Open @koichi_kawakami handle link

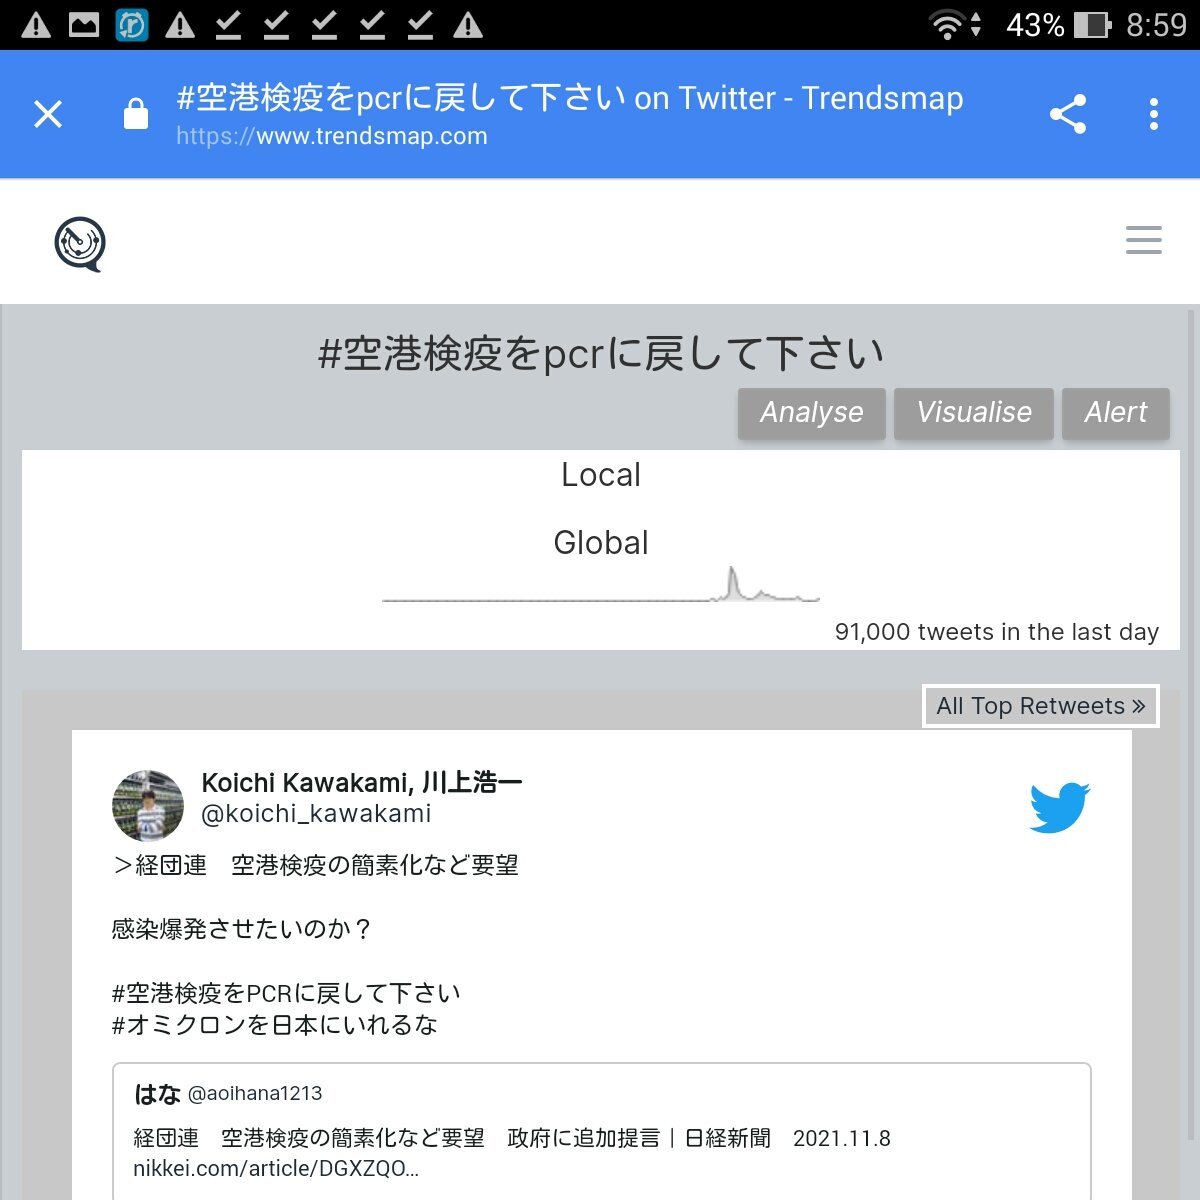[316, 814]
